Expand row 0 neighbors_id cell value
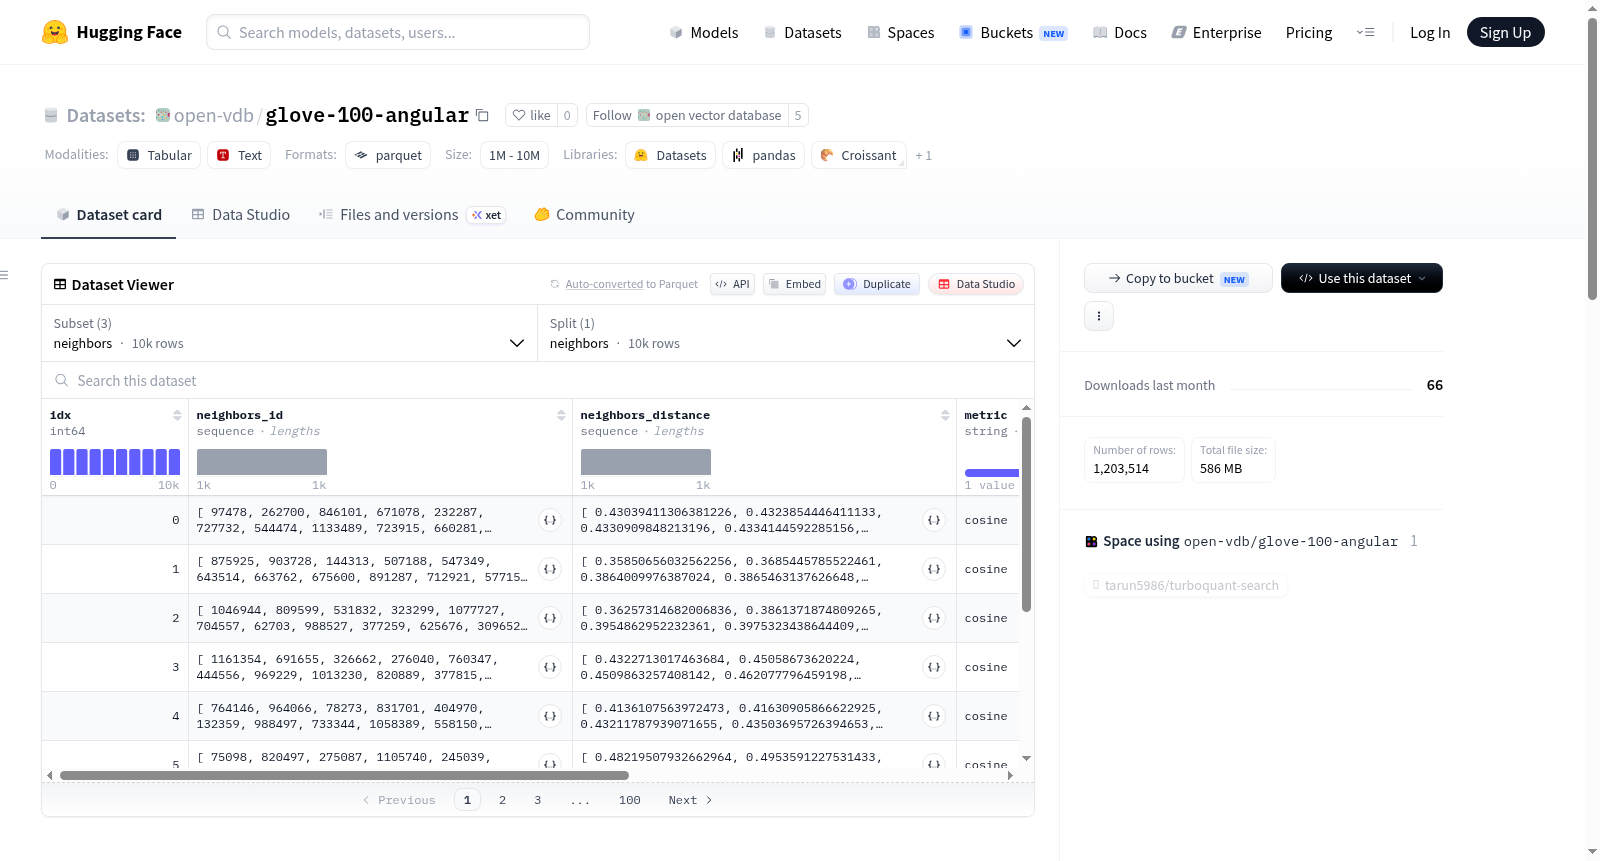This screenshot has height=861, width=1600. [x=550, y=520]
